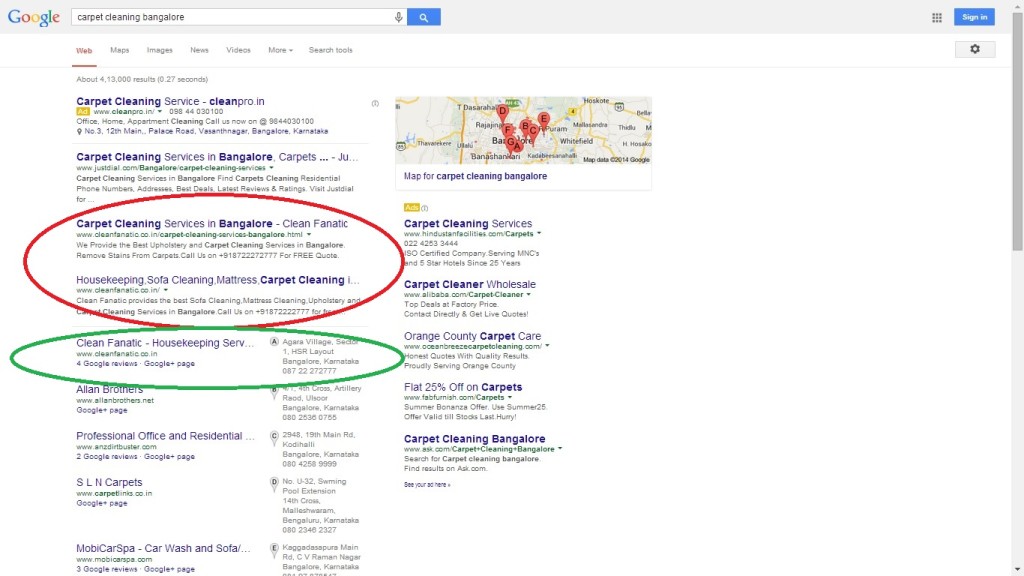The height and width of the screenshot is (576, 1024).
Task: Open Search tools
Action: (330, 50)
